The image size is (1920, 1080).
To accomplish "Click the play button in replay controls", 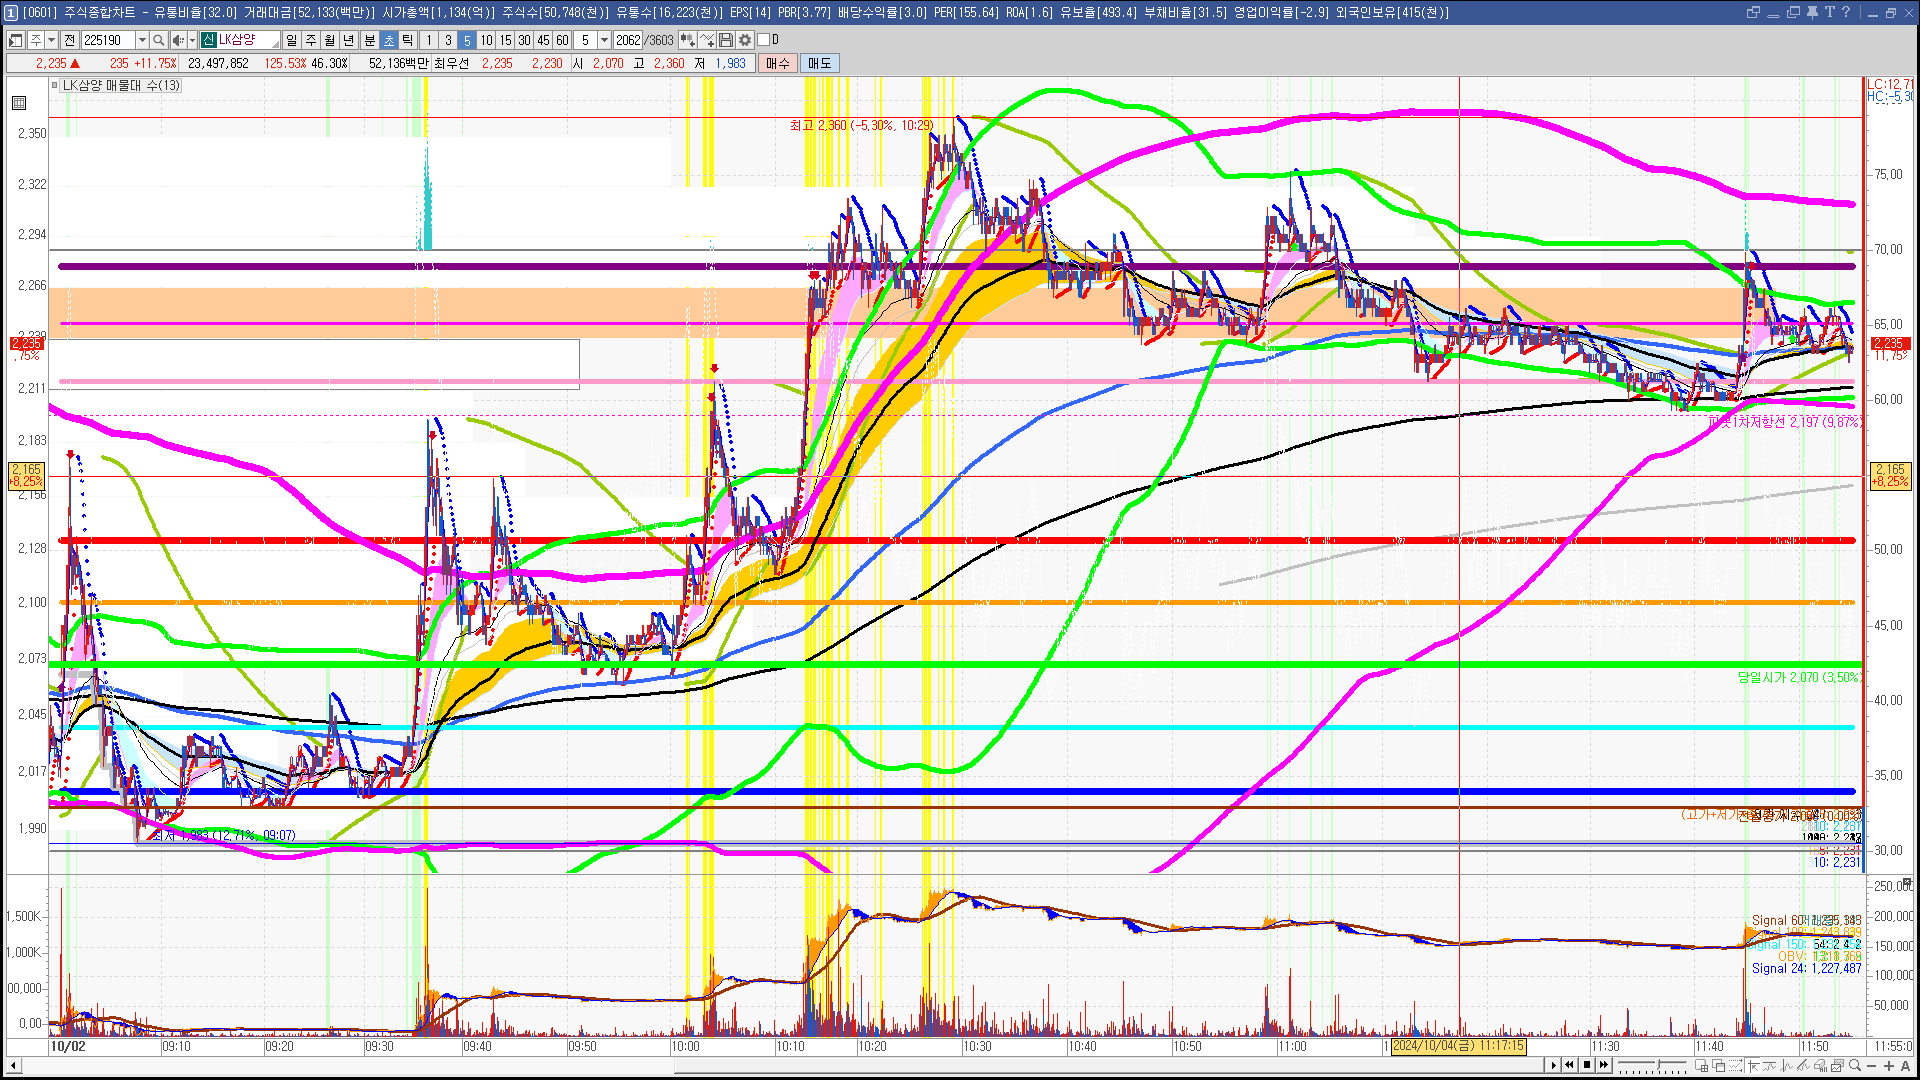I will pos(1554,1065).
